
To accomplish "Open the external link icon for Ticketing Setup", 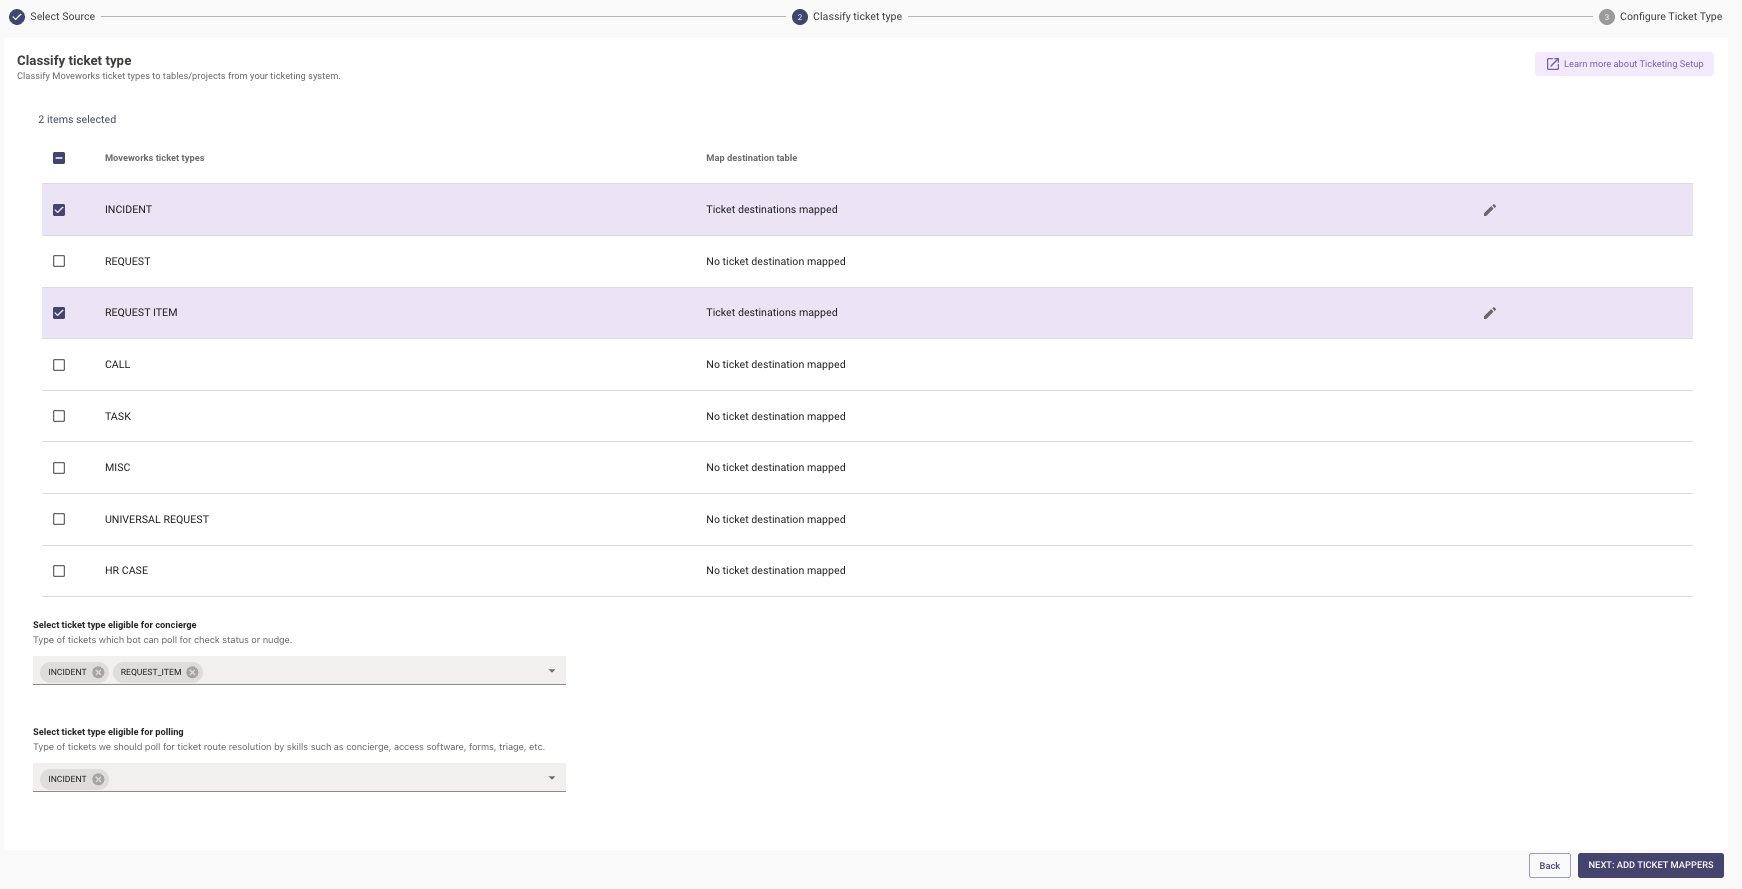I will click(1552, 64).
